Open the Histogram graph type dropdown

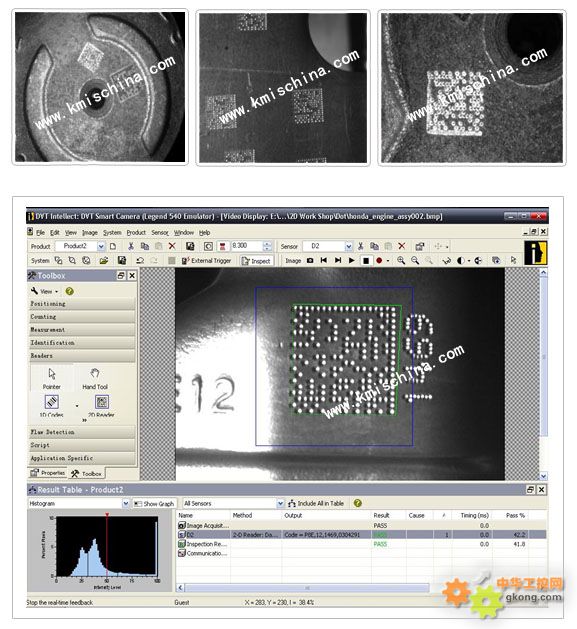[x=126, y=503]
